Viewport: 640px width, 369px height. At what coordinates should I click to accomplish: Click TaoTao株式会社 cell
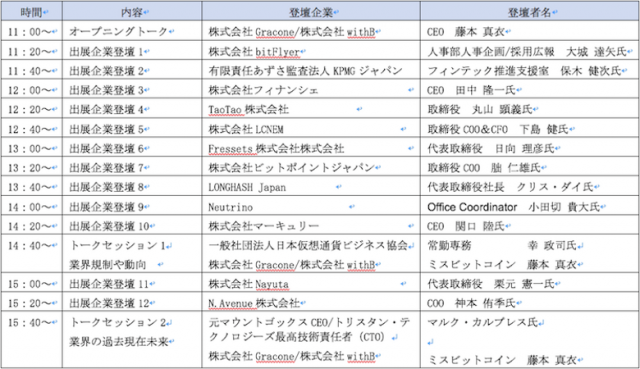(x=311, y=109)
